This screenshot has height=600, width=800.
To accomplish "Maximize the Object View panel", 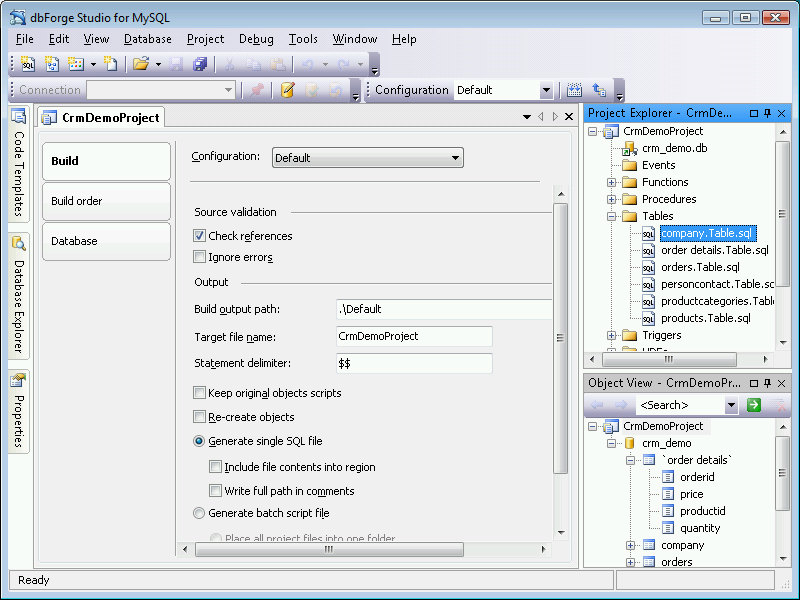I will tap(754, 383).
